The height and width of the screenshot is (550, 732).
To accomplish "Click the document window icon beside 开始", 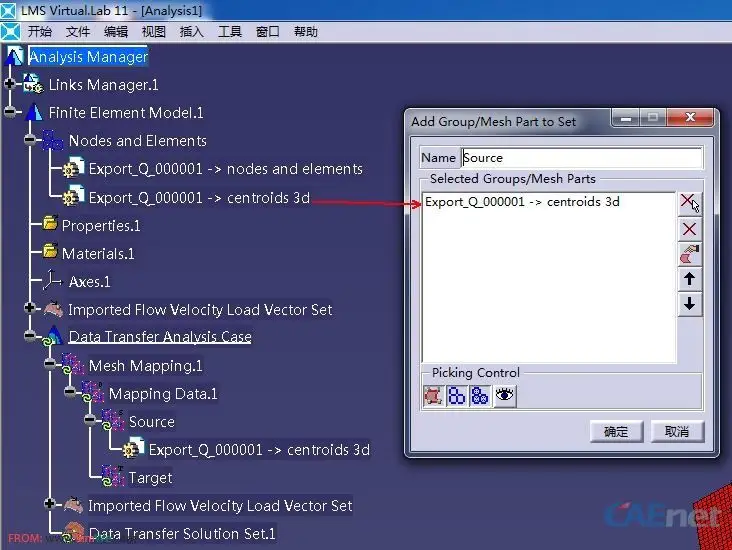I will click(10, 31).
